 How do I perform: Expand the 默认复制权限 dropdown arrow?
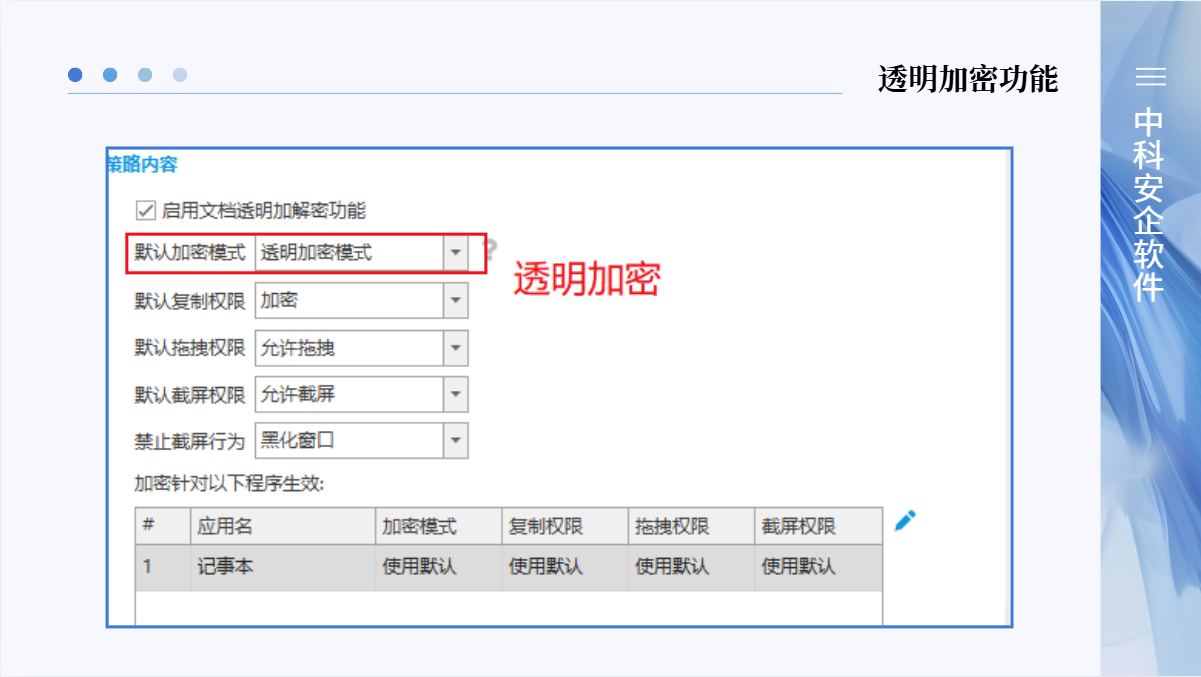(456, 301)
